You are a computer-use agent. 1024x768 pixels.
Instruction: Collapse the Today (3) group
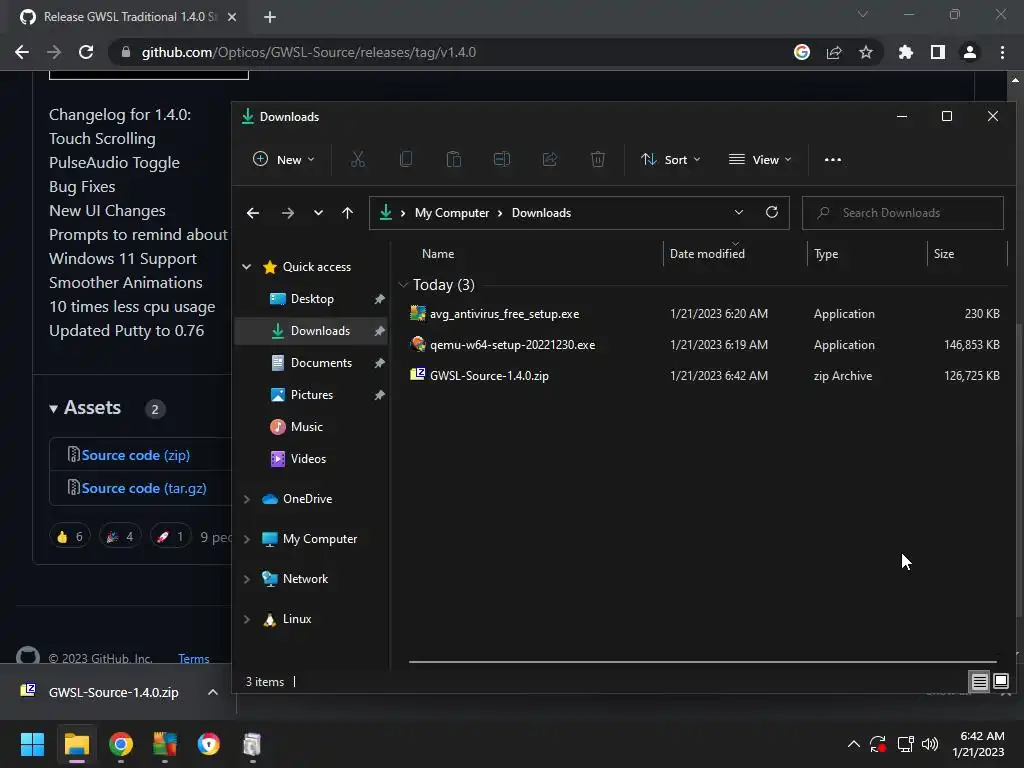[404, 285]
